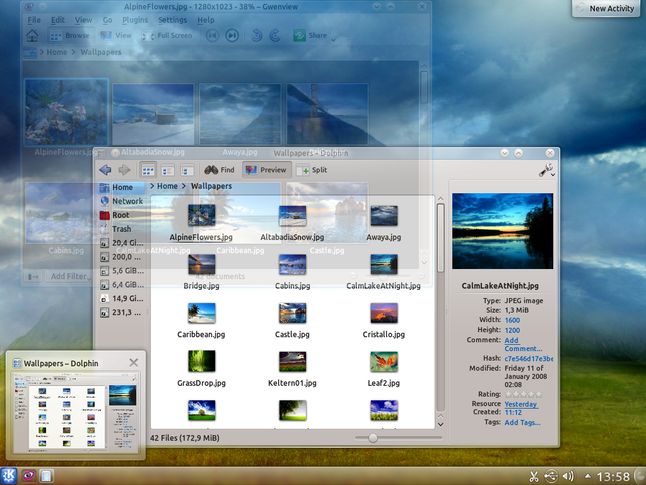Screen dimensions: 646x485
Task: Select Awaya.jpg file in Dolphin
Action: click(x=384, y=223)
